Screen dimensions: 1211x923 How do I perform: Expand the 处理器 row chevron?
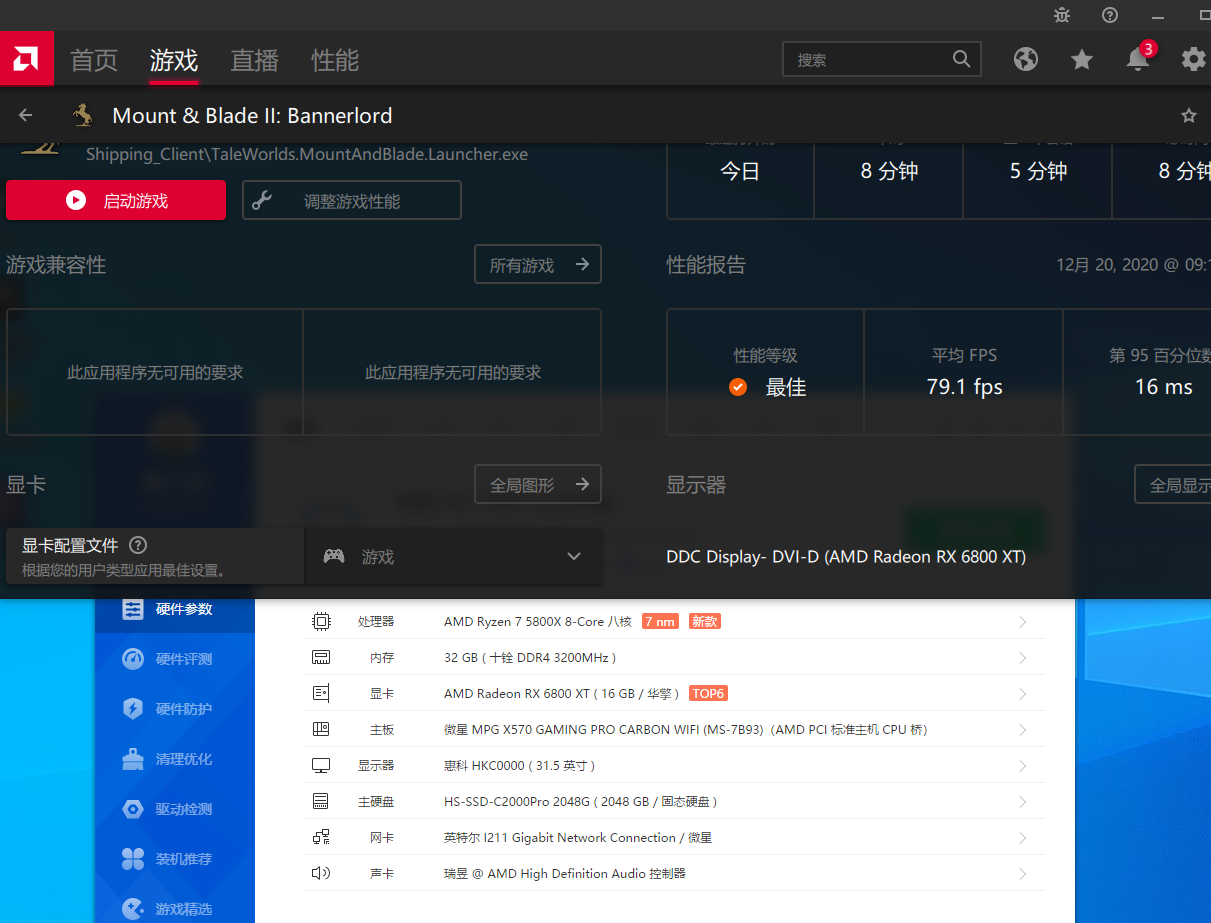click(1022, 622)
